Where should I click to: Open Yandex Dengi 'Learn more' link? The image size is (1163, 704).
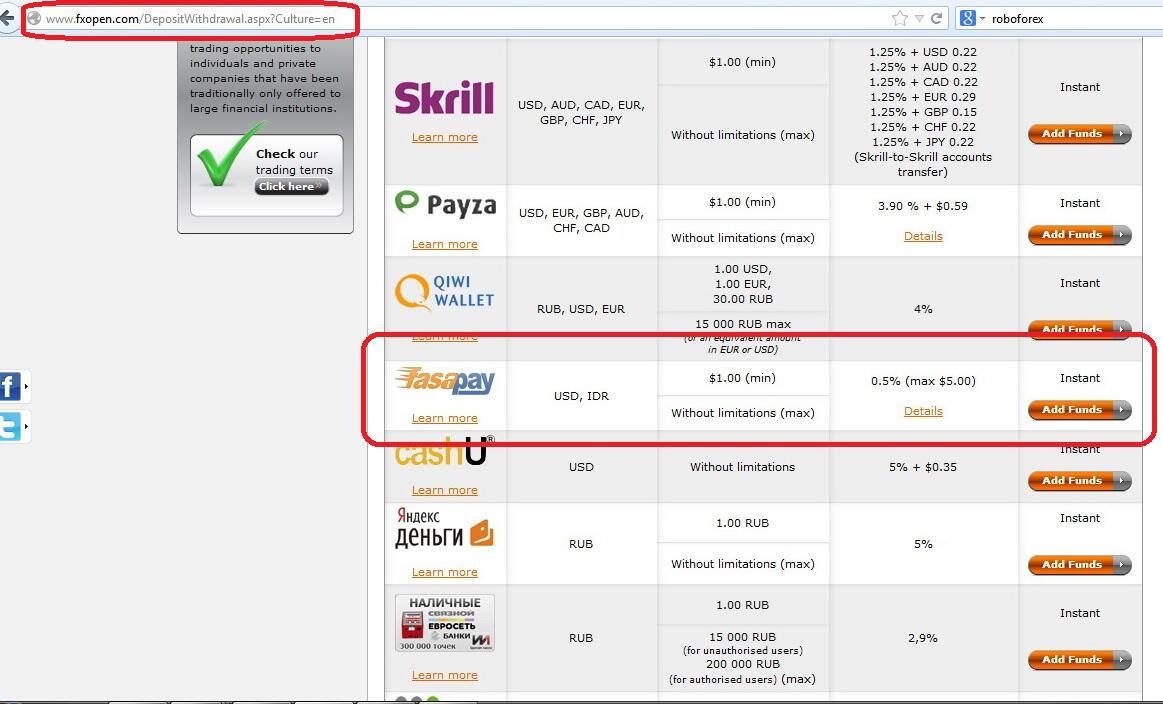click(444, 572)
